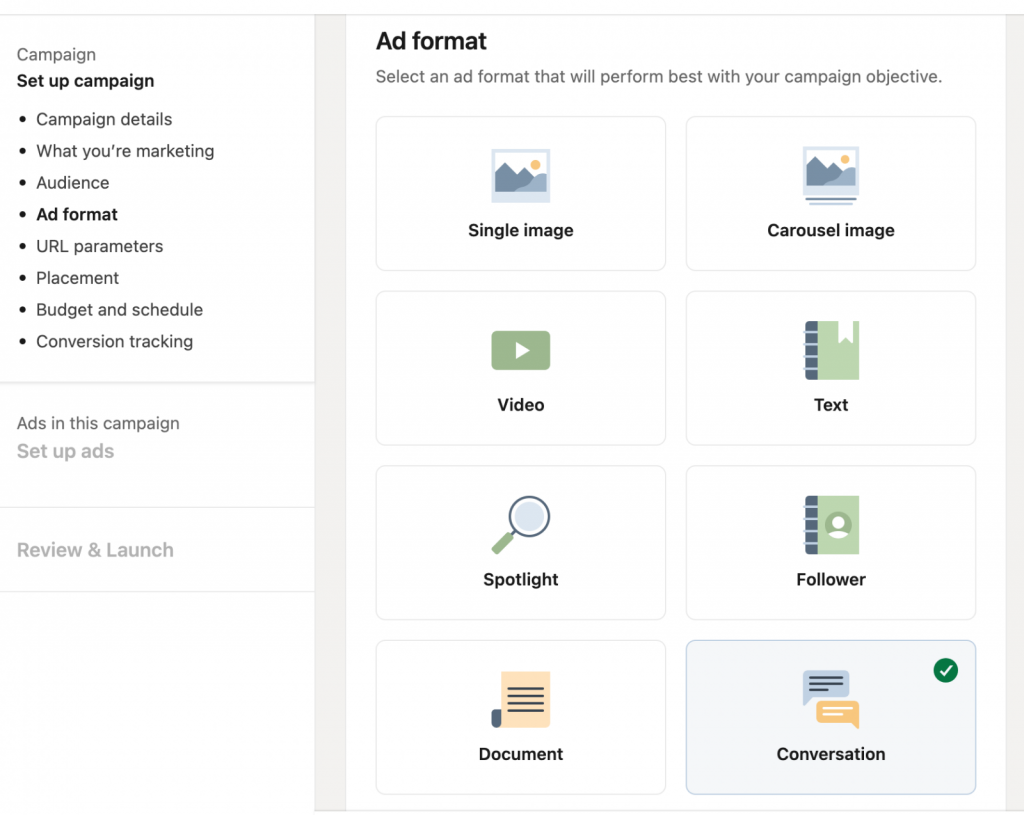
Task: Switch selection to the Single image card
Action: [520, 193]
